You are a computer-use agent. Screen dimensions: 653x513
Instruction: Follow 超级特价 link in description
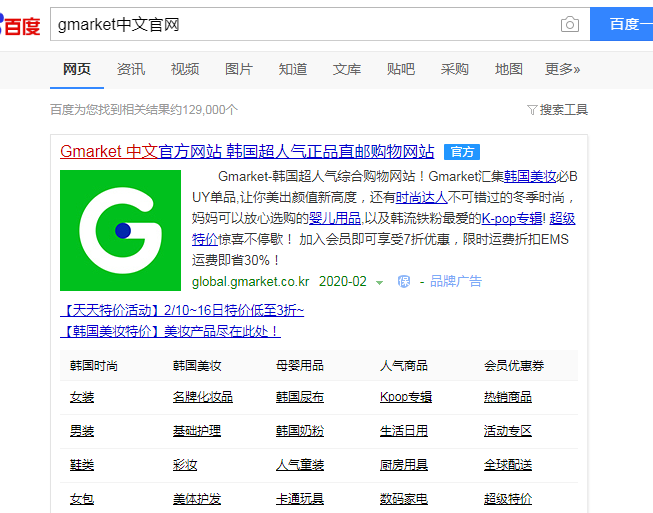[562, 218]
